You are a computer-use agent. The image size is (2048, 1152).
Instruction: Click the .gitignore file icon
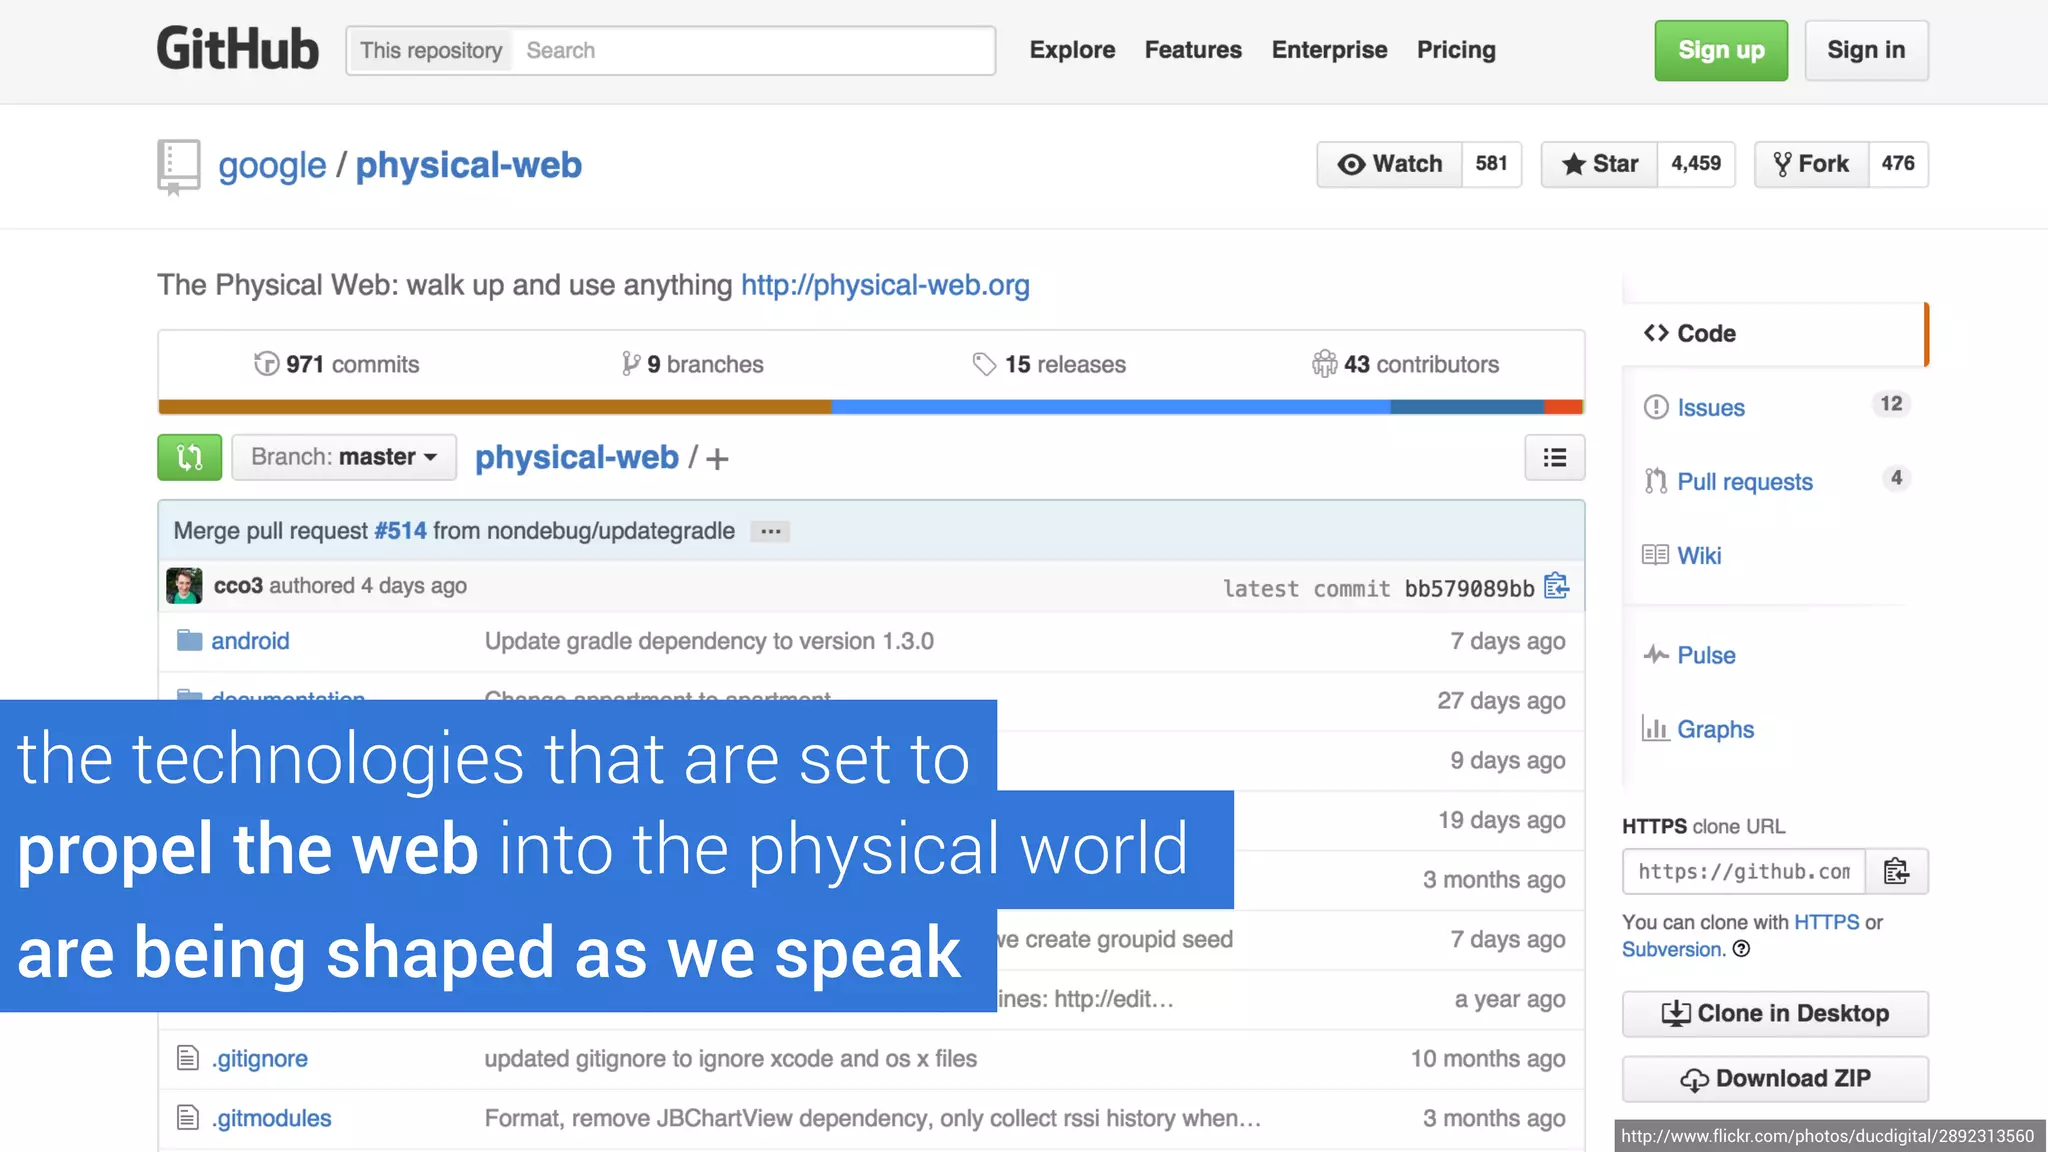(188, 1058)
